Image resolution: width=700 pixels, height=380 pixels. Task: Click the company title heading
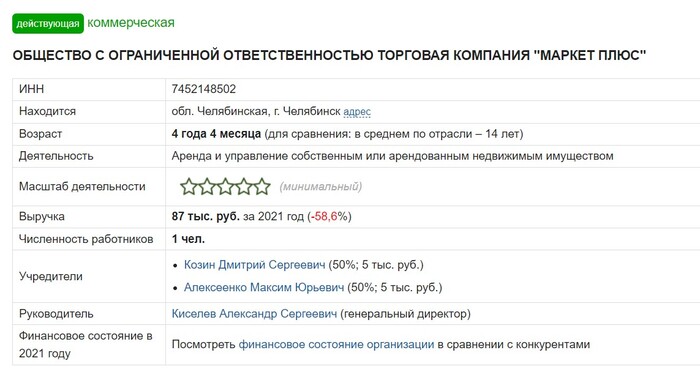pyautogui.click(x=329, y=55)
